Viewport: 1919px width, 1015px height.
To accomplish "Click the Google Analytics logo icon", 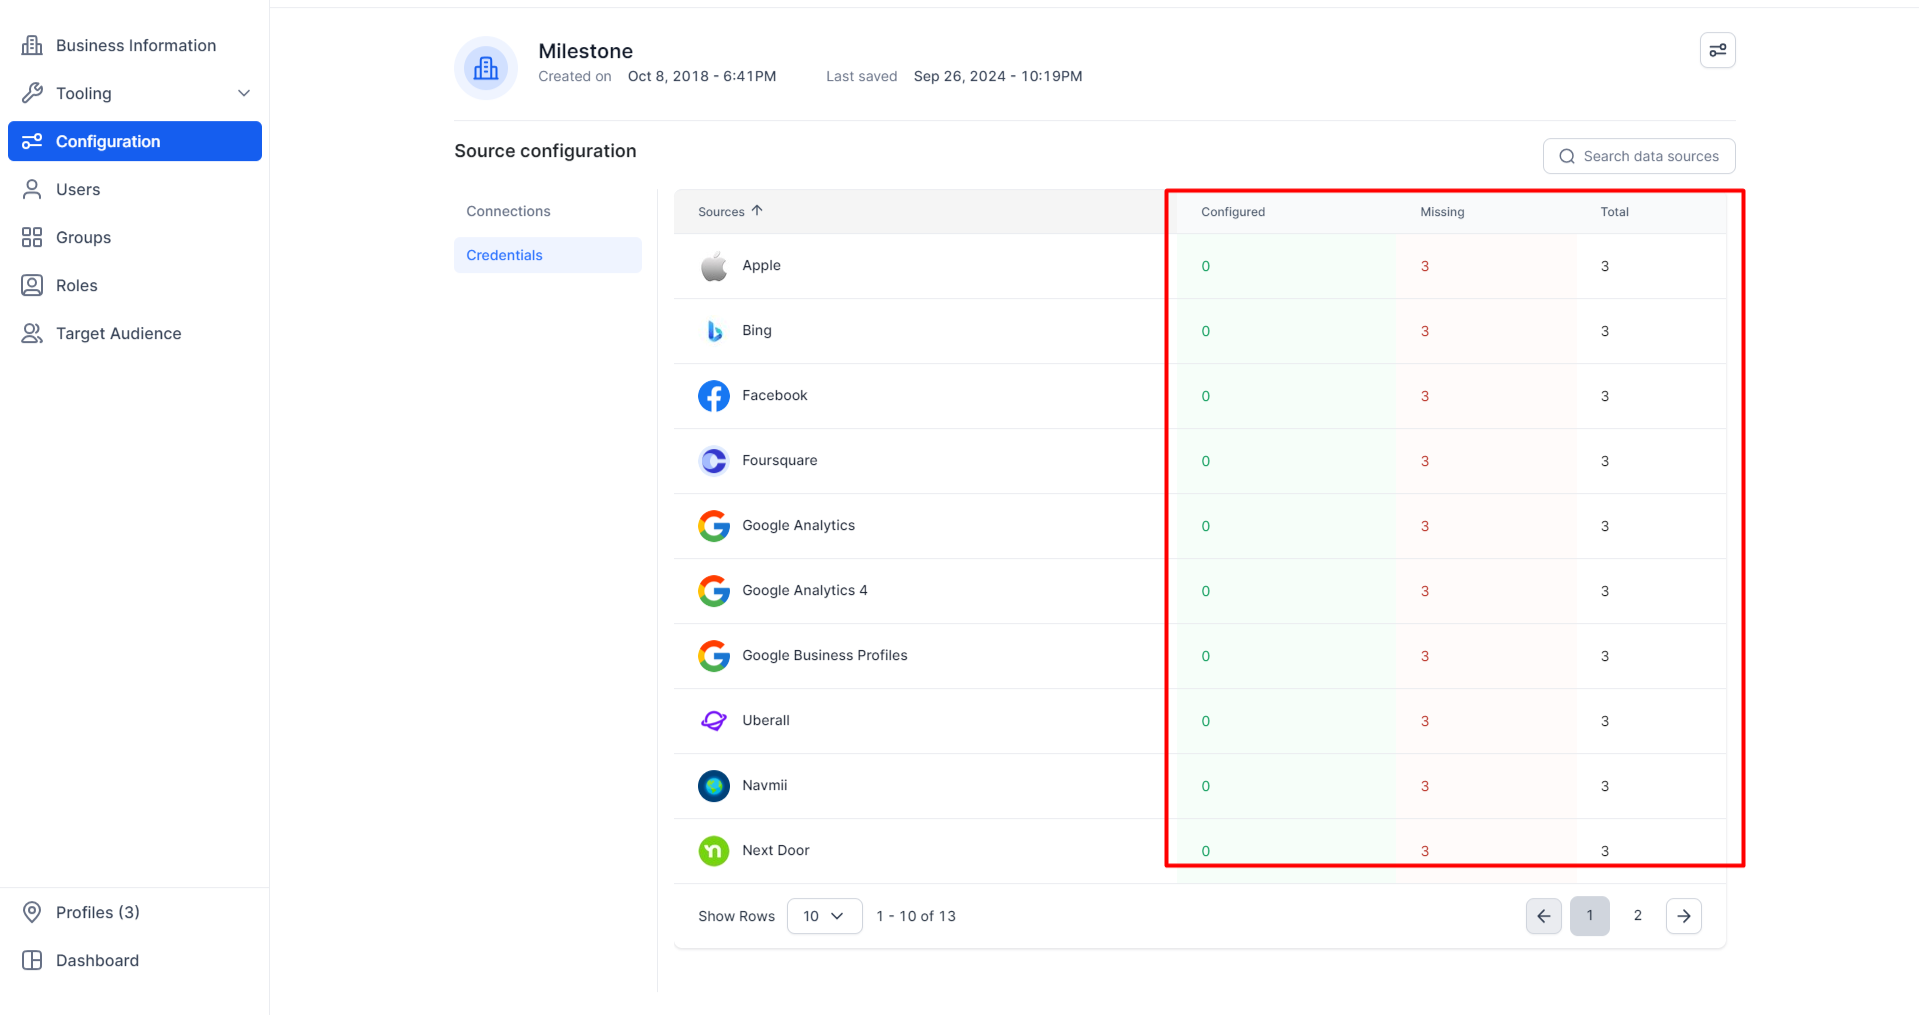I will point(714,526).
